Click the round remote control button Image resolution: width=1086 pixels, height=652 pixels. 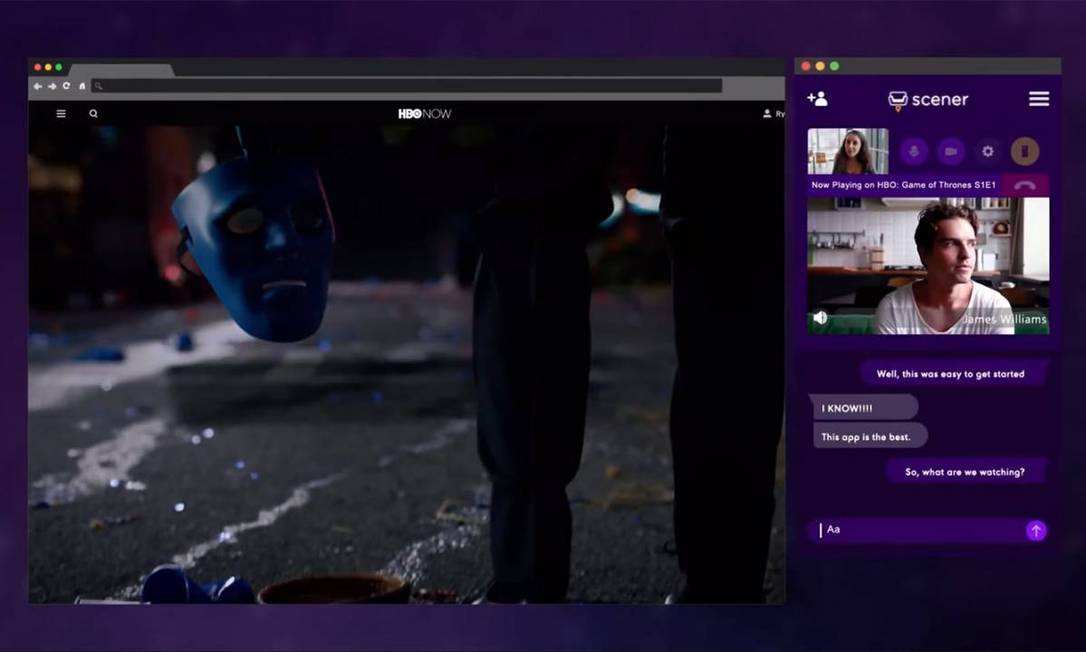tap(1025, 151)
